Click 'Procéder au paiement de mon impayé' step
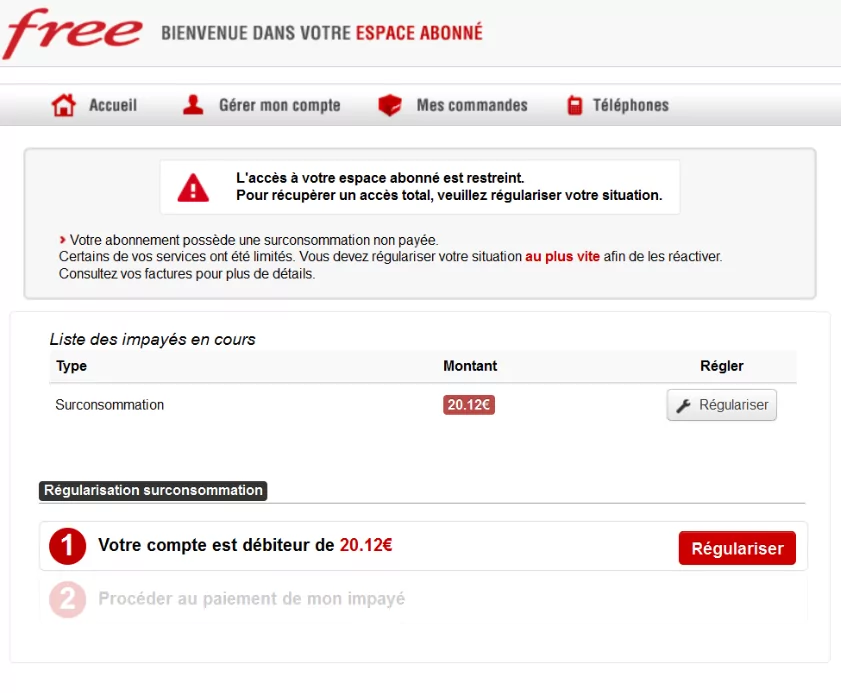841x693 pixels. pos(252,599)
